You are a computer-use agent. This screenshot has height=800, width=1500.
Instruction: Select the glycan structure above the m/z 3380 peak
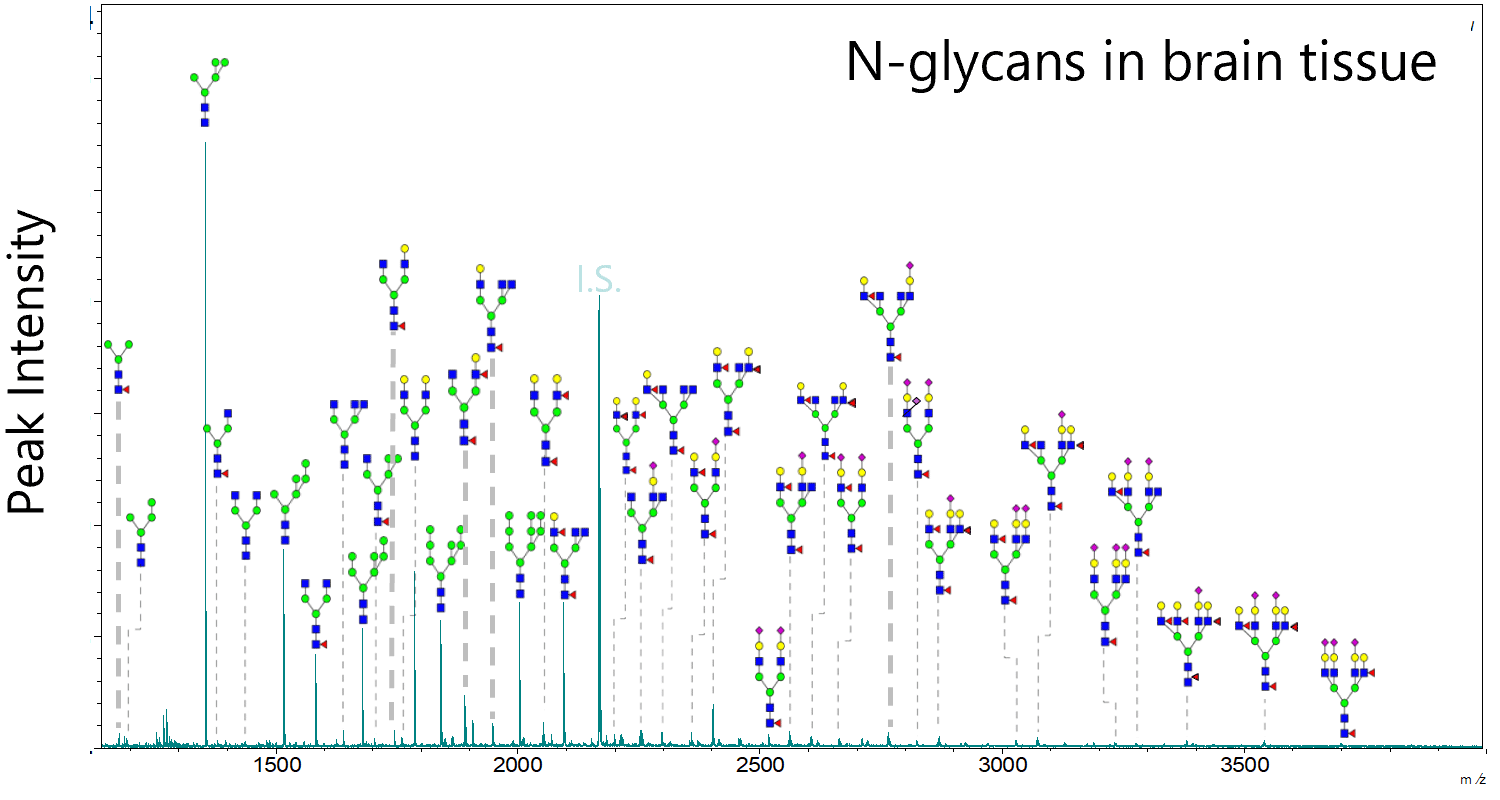[1188, 637]
